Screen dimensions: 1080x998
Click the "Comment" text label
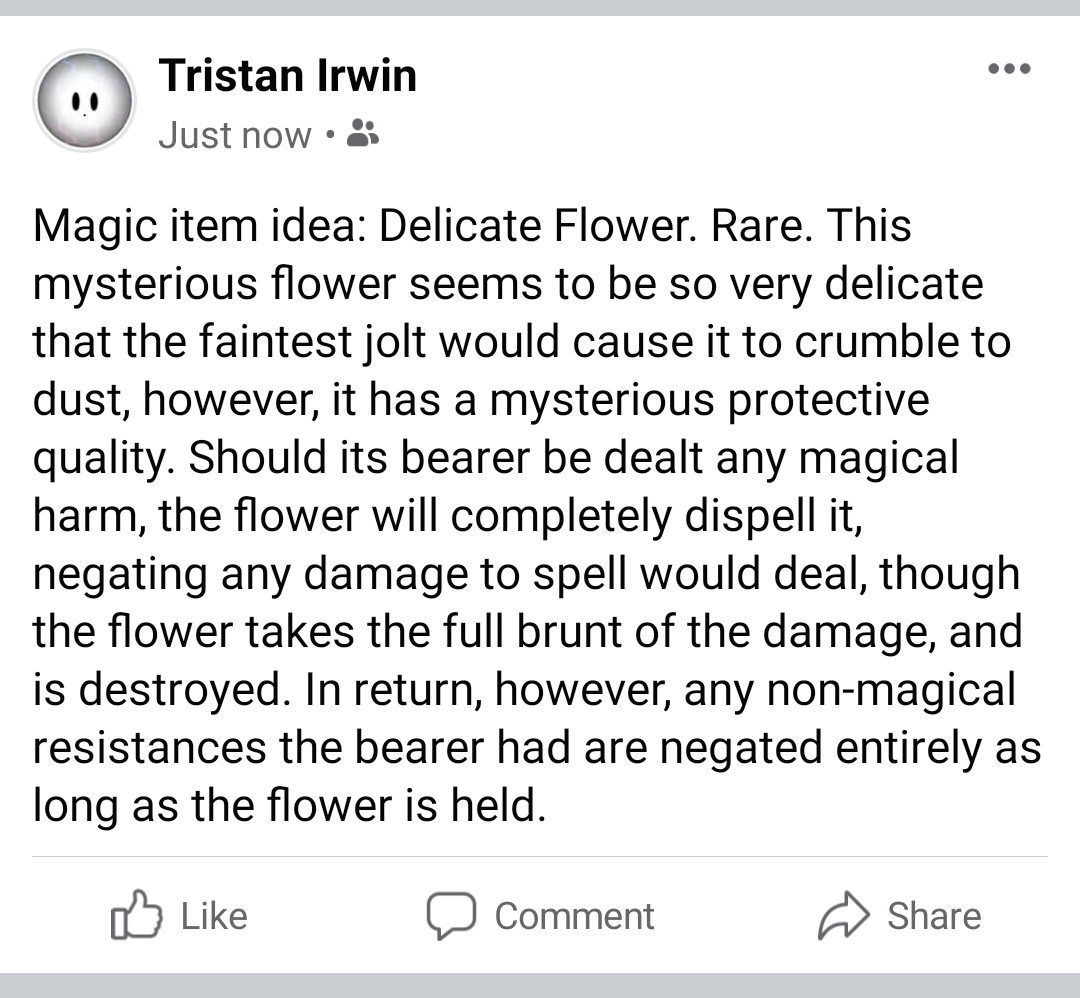[573, 915]
